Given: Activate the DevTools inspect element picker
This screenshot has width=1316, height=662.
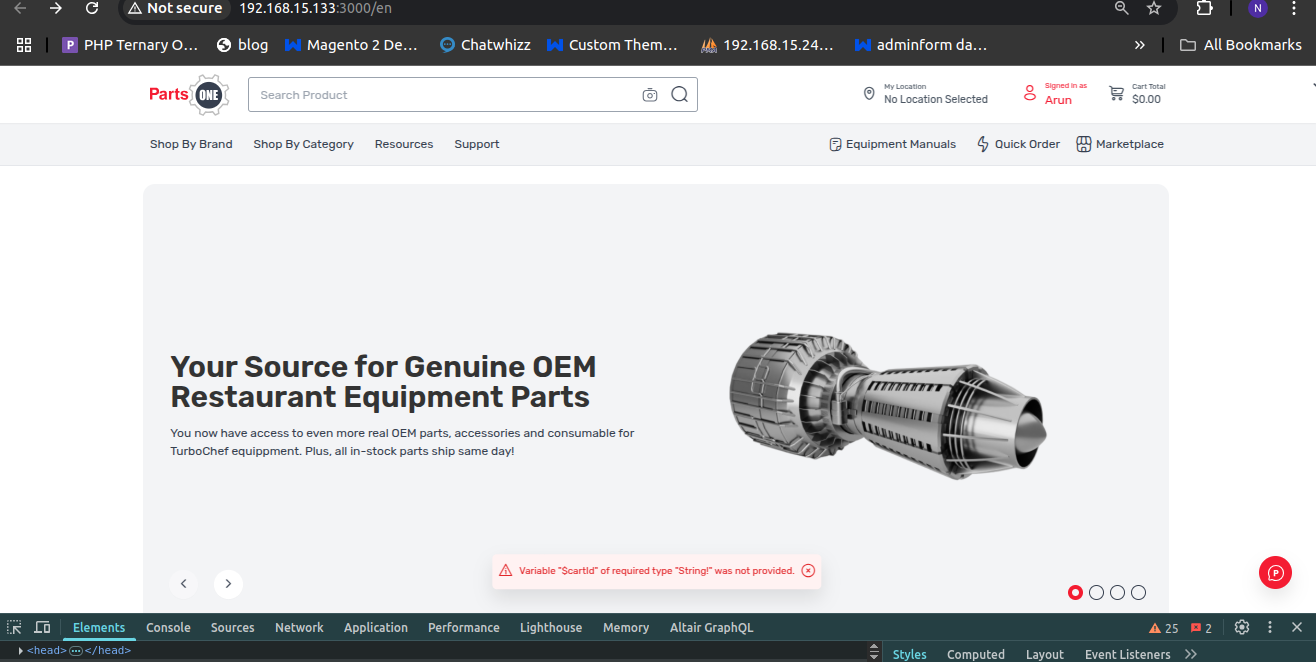Looking at the screenshot, I should tap(15, 627).
